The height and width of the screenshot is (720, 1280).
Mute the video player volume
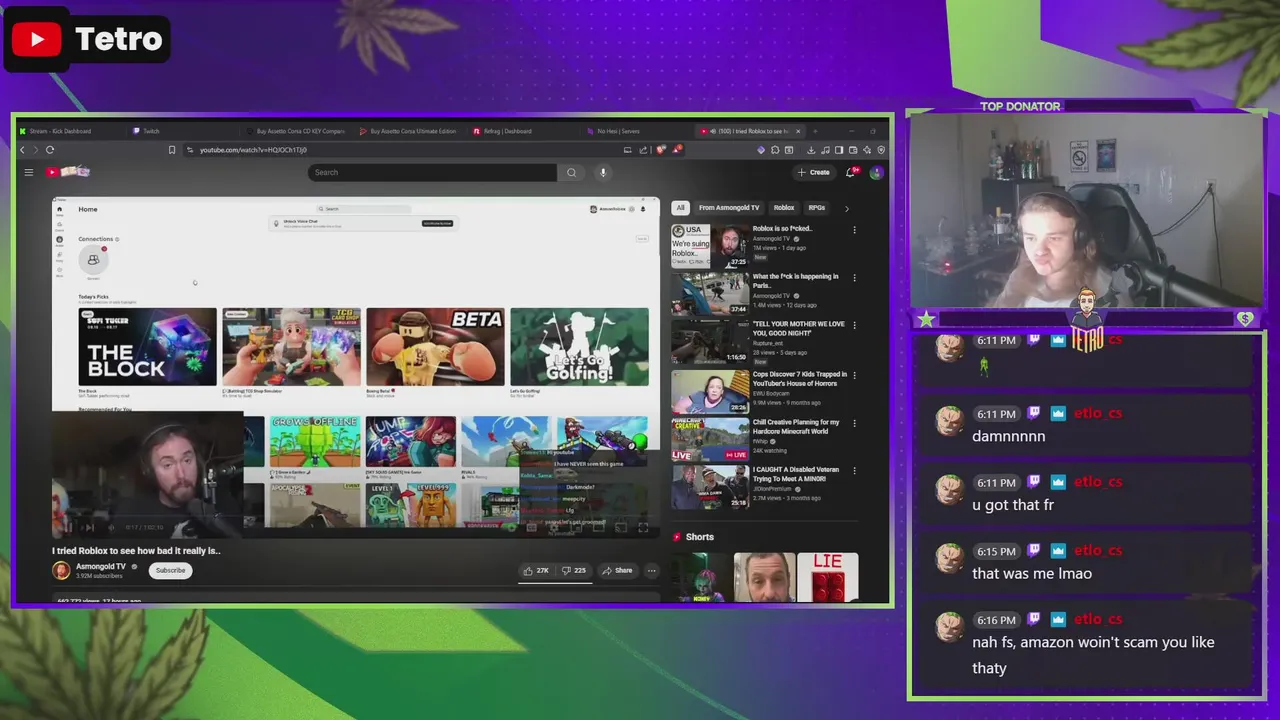tap(110, 527)
